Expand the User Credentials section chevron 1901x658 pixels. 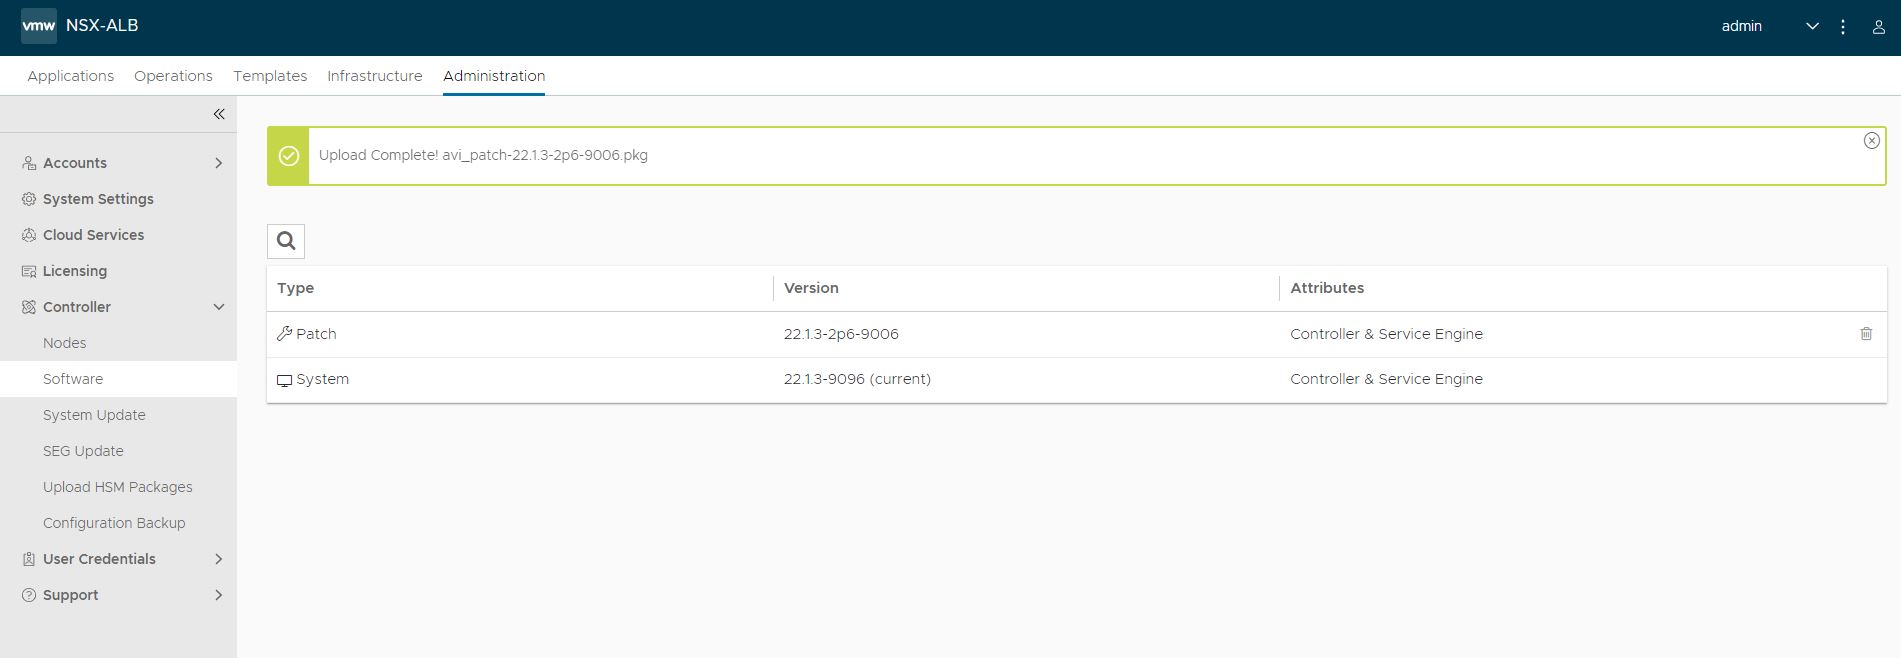coord(219,559)
